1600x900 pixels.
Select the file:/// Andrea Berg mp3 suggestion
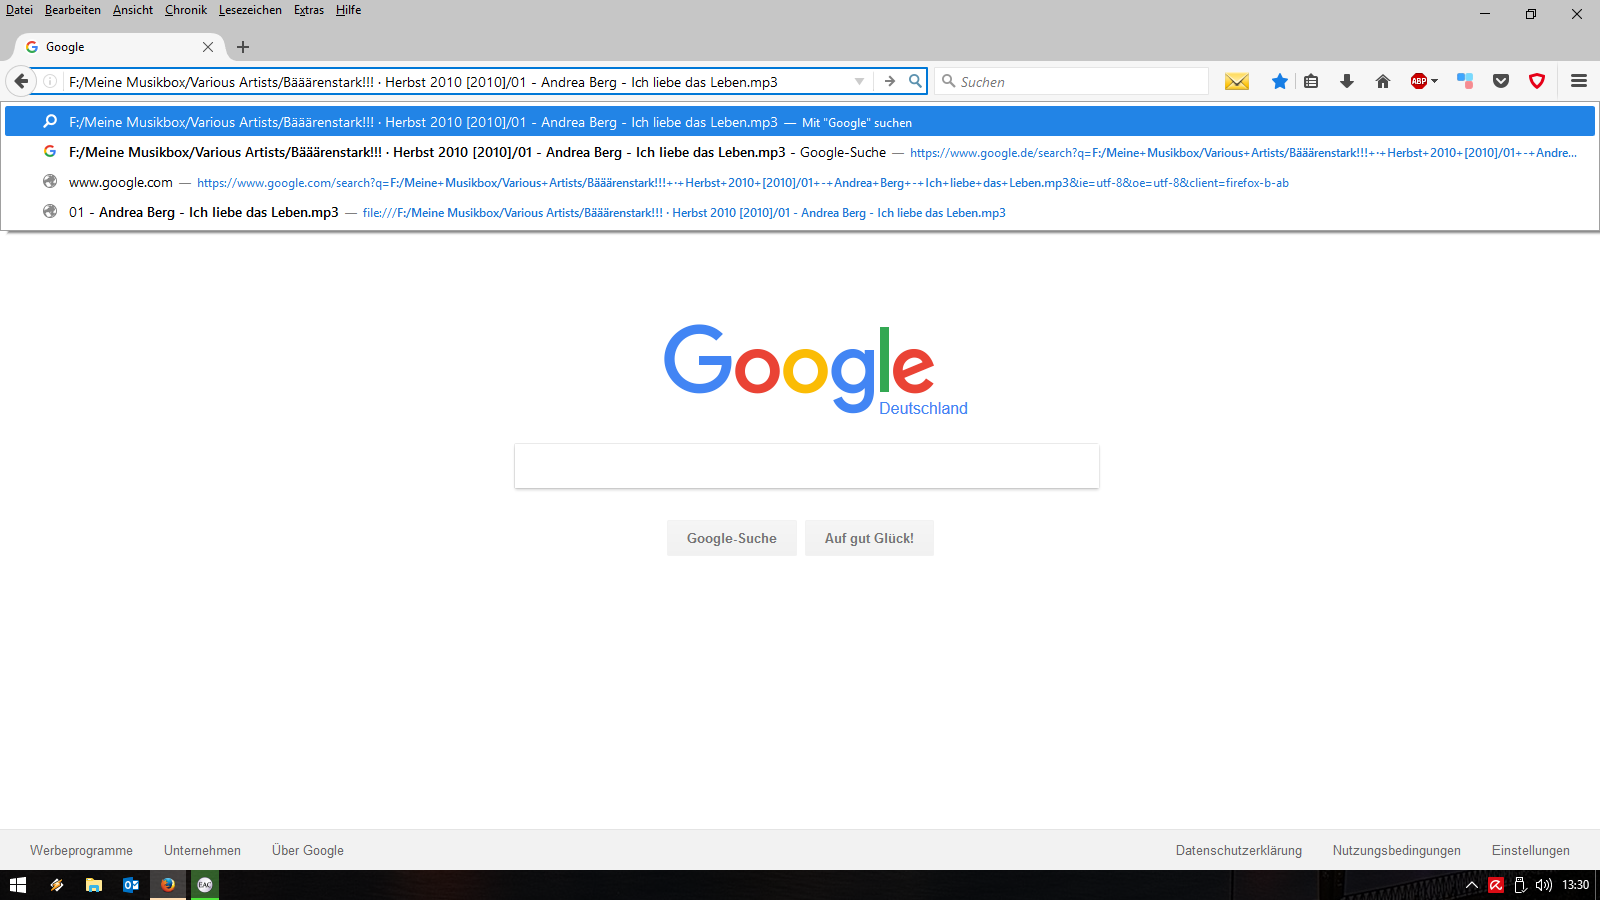pyautogui.click(x=800, y=212)
